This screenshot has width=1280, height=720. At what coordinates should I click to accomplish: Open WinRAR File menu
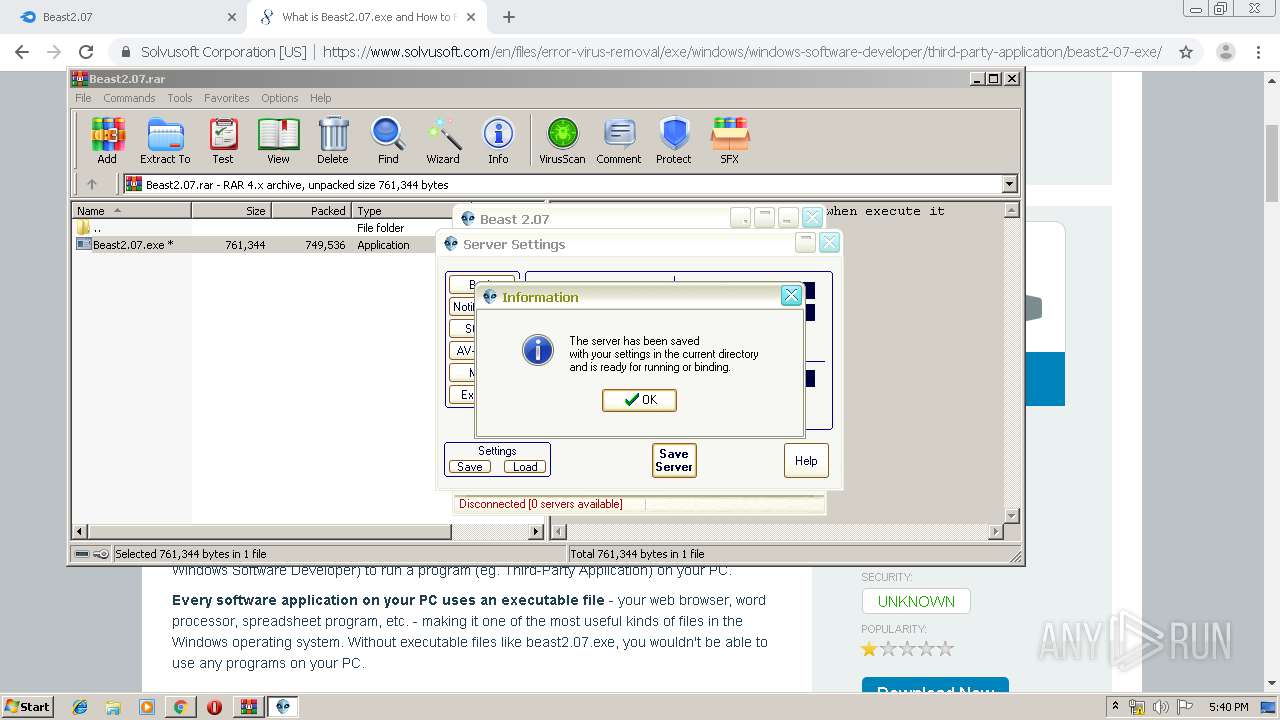83,98
